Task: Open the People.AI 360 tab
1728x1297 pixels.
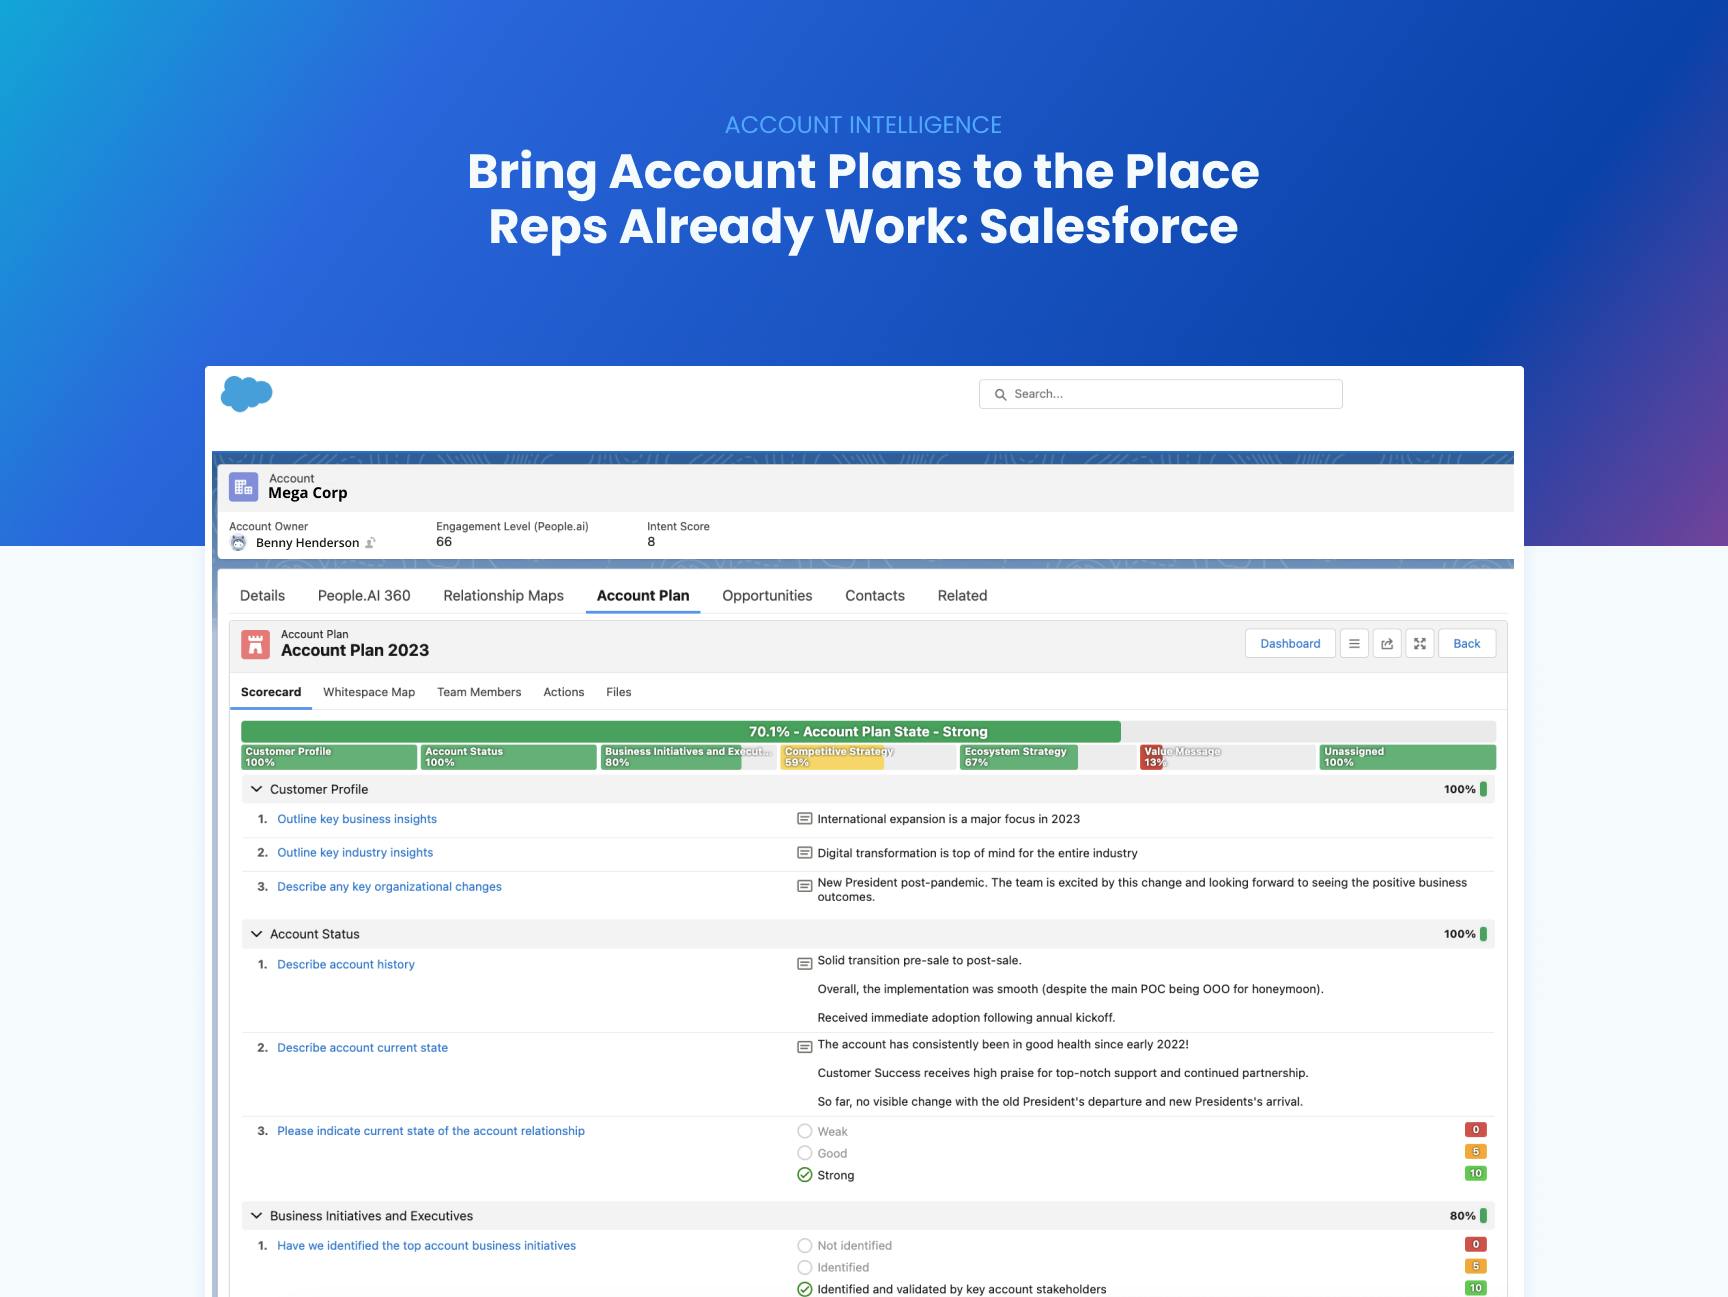Action: pos(364,596)
